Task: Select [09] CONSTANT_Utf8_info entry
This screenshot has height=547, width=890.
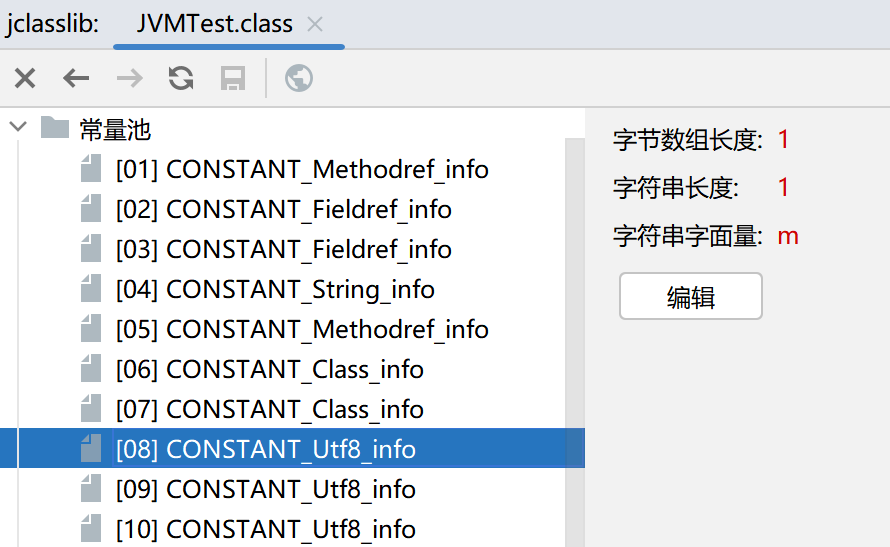Action: 266,489
